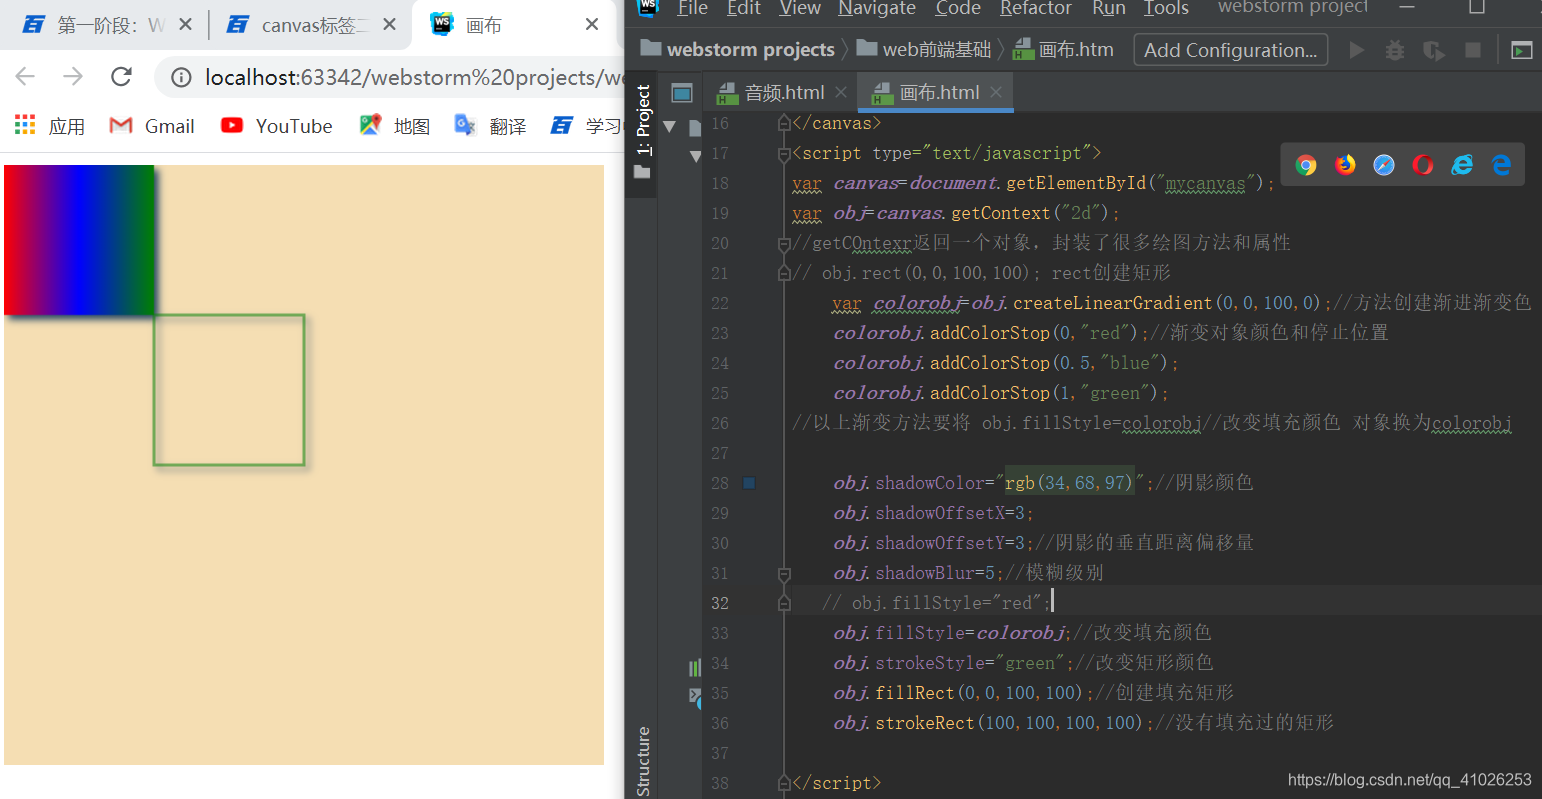Toggle the breakpoint on line 28
Viewport: 1542px width, 799px height.
pyautogui.click(x=749, y=482)
